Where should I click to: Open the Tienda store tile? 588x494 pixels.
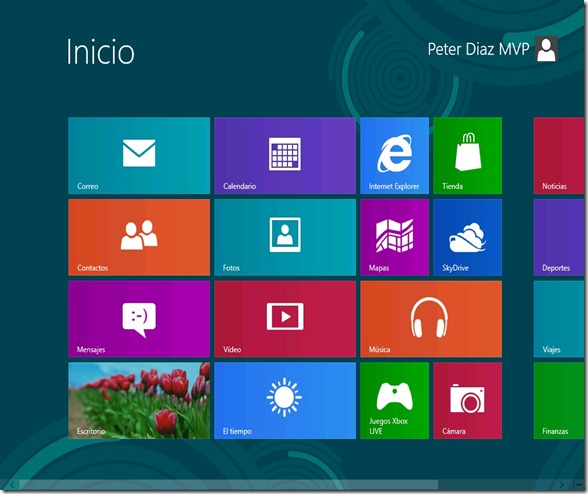468,156
